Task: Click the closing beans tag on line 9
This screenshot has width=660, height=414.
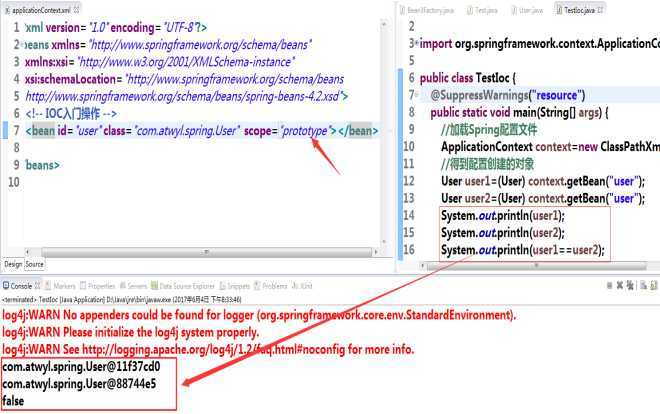Action: [43, 165]
